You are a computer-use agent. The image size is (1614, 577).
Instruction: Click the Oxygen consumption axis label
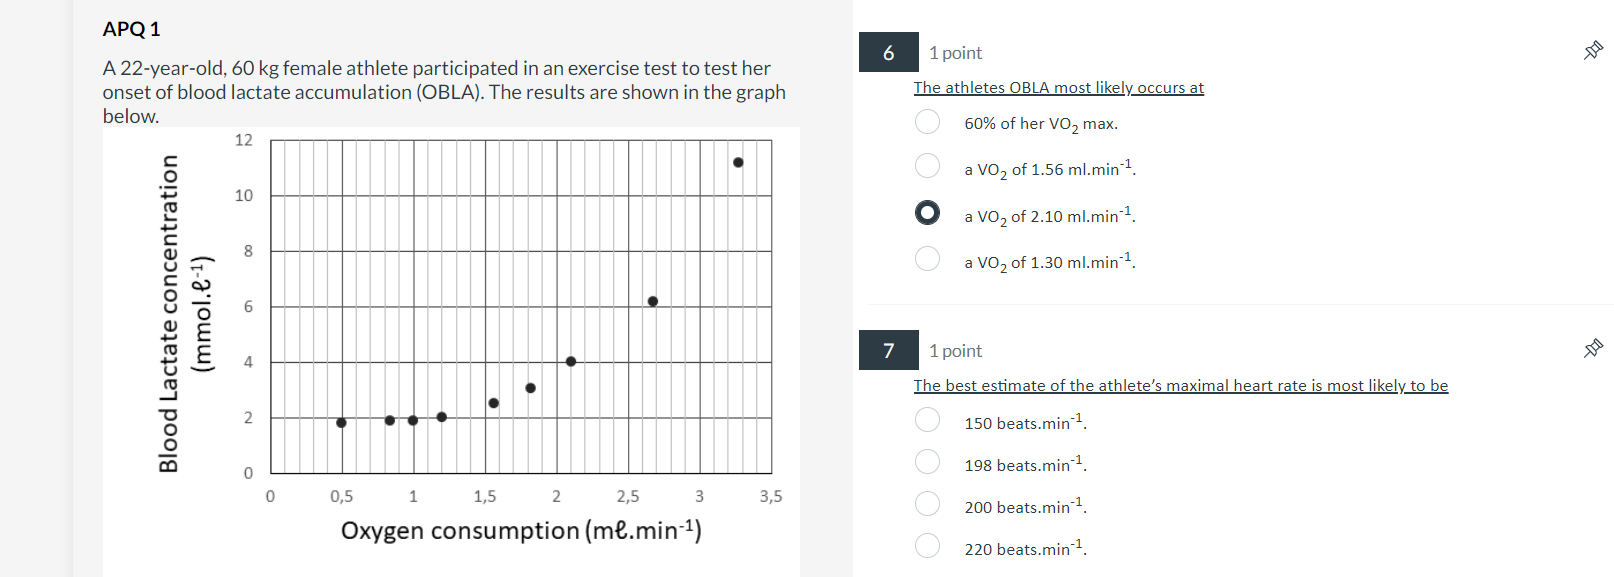[x=520, y=530]
